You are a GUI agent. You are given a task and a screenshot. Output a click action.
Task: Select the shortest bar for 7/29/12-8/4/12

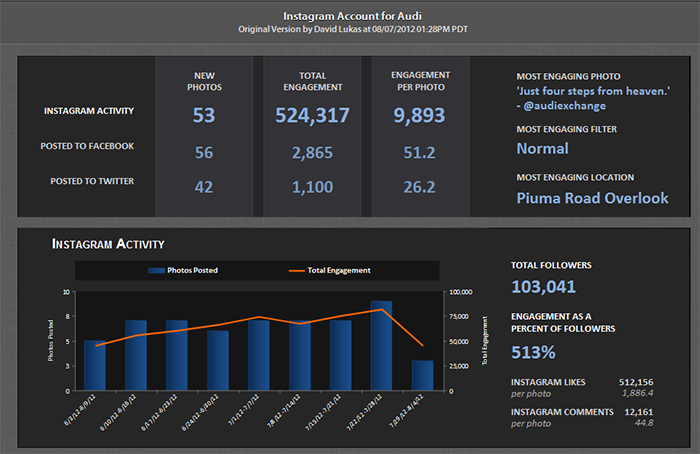click(x=422, y=375)
